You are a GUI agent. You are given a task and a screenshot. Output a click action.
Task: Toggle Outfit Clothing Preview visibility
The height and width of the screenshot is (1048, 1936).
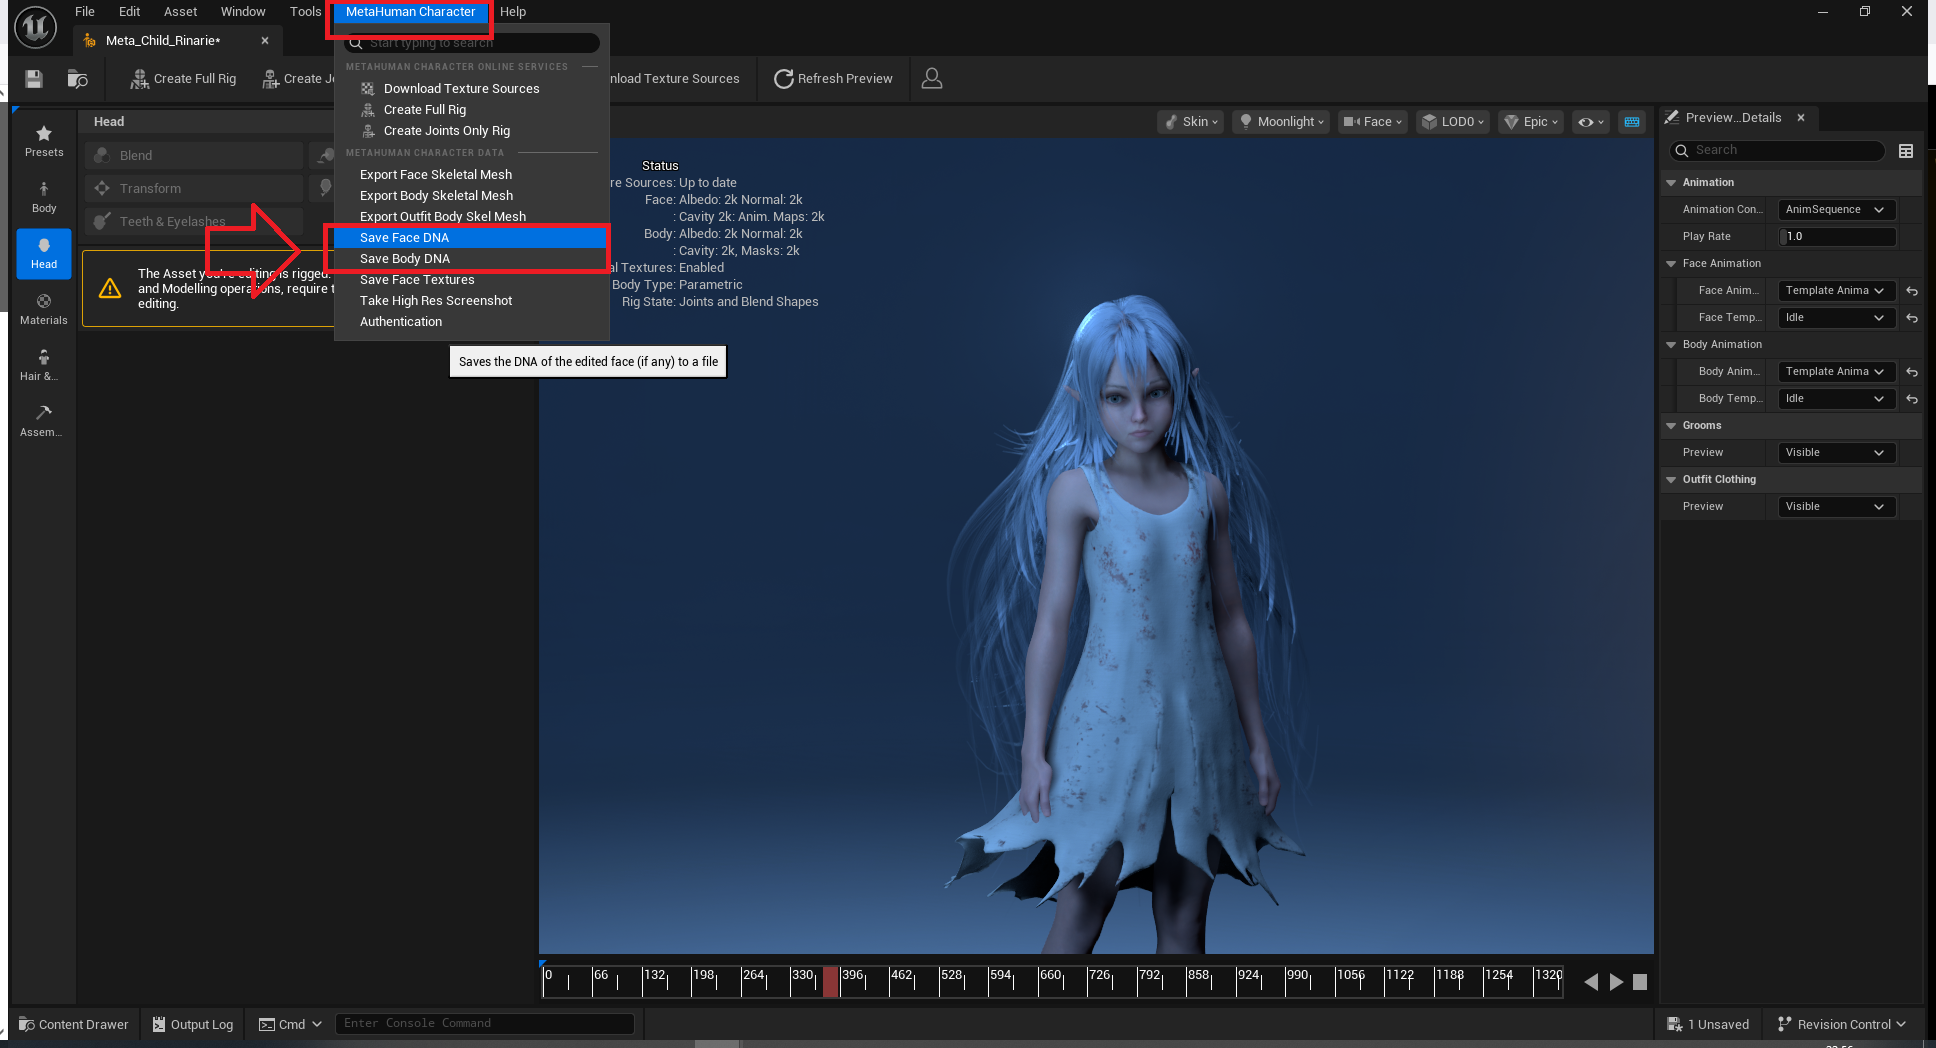(x=1836, y=506)
